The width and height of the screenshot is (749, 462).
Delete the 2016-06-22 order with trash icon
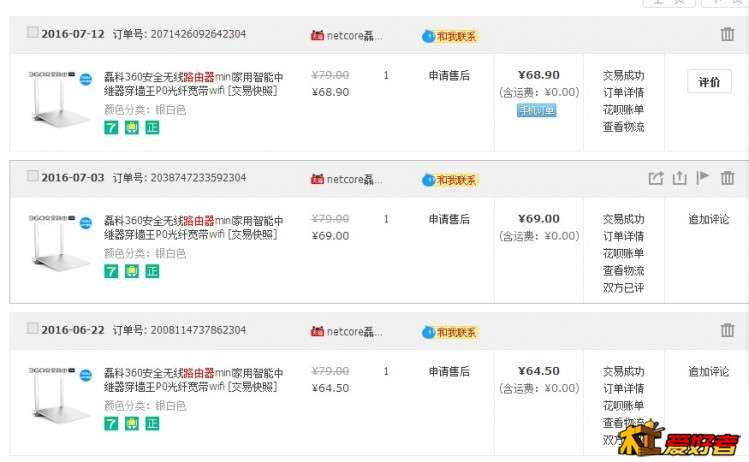tap(727, 330)
